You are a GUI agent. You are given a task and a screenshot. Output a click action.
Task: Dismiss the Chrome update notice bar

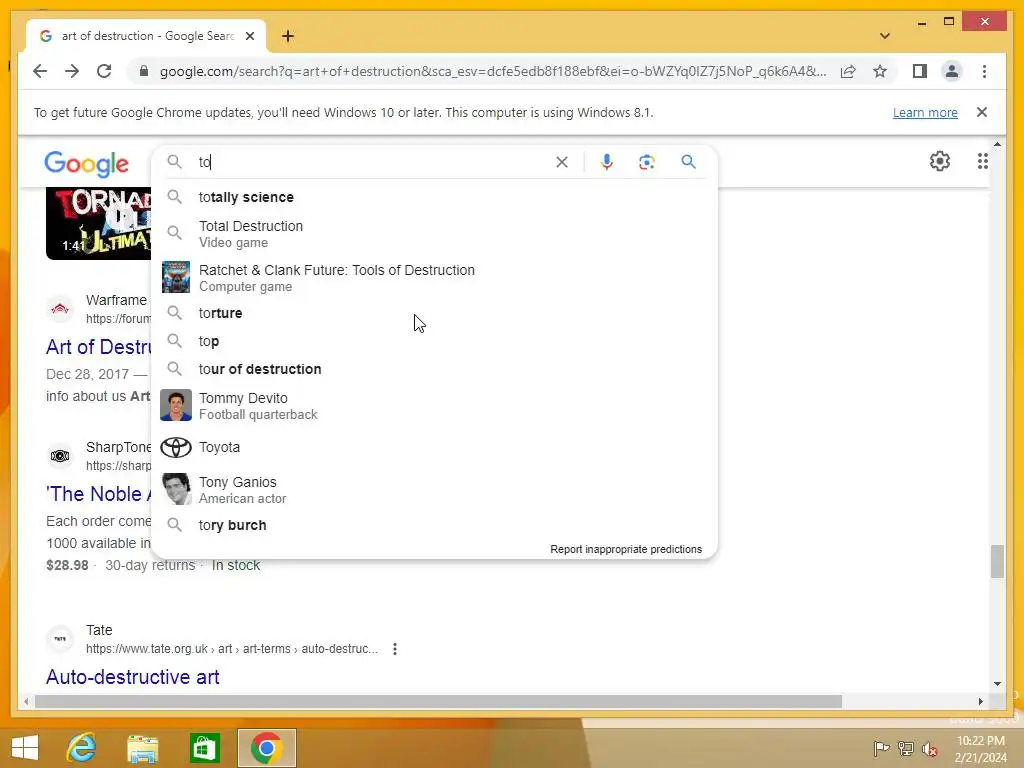982,112
